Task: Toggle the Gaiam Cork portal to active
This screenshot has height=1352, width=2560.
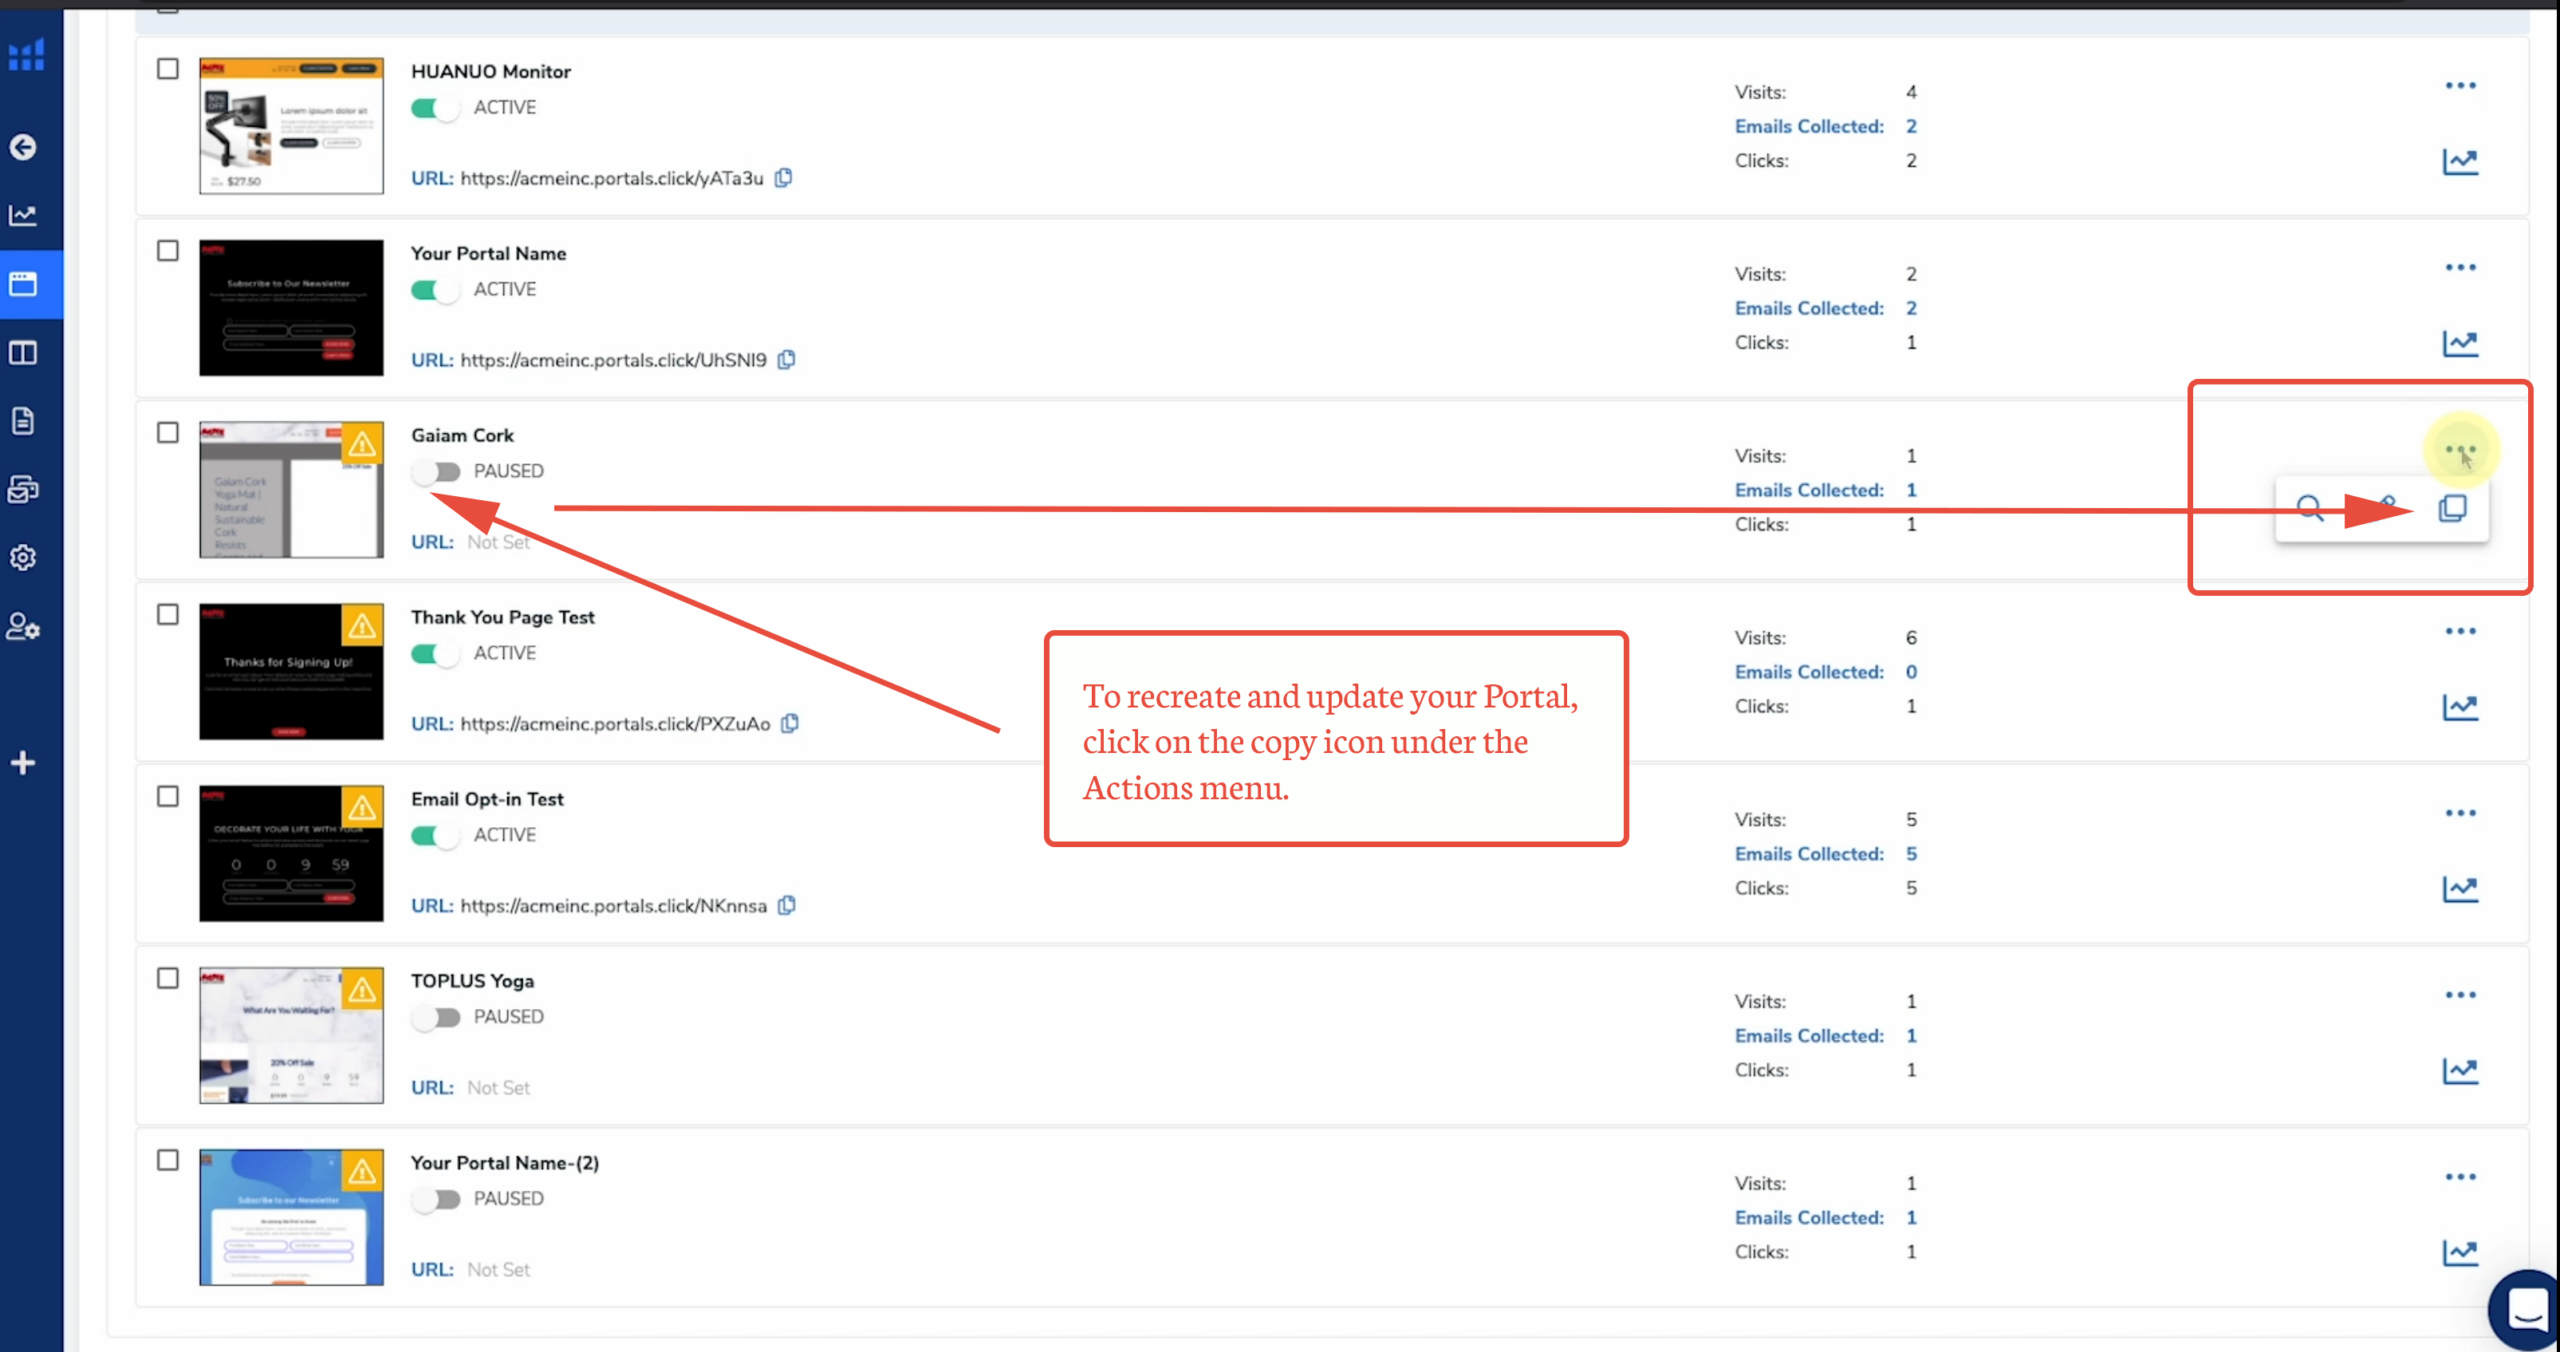Action: (435, 471)
